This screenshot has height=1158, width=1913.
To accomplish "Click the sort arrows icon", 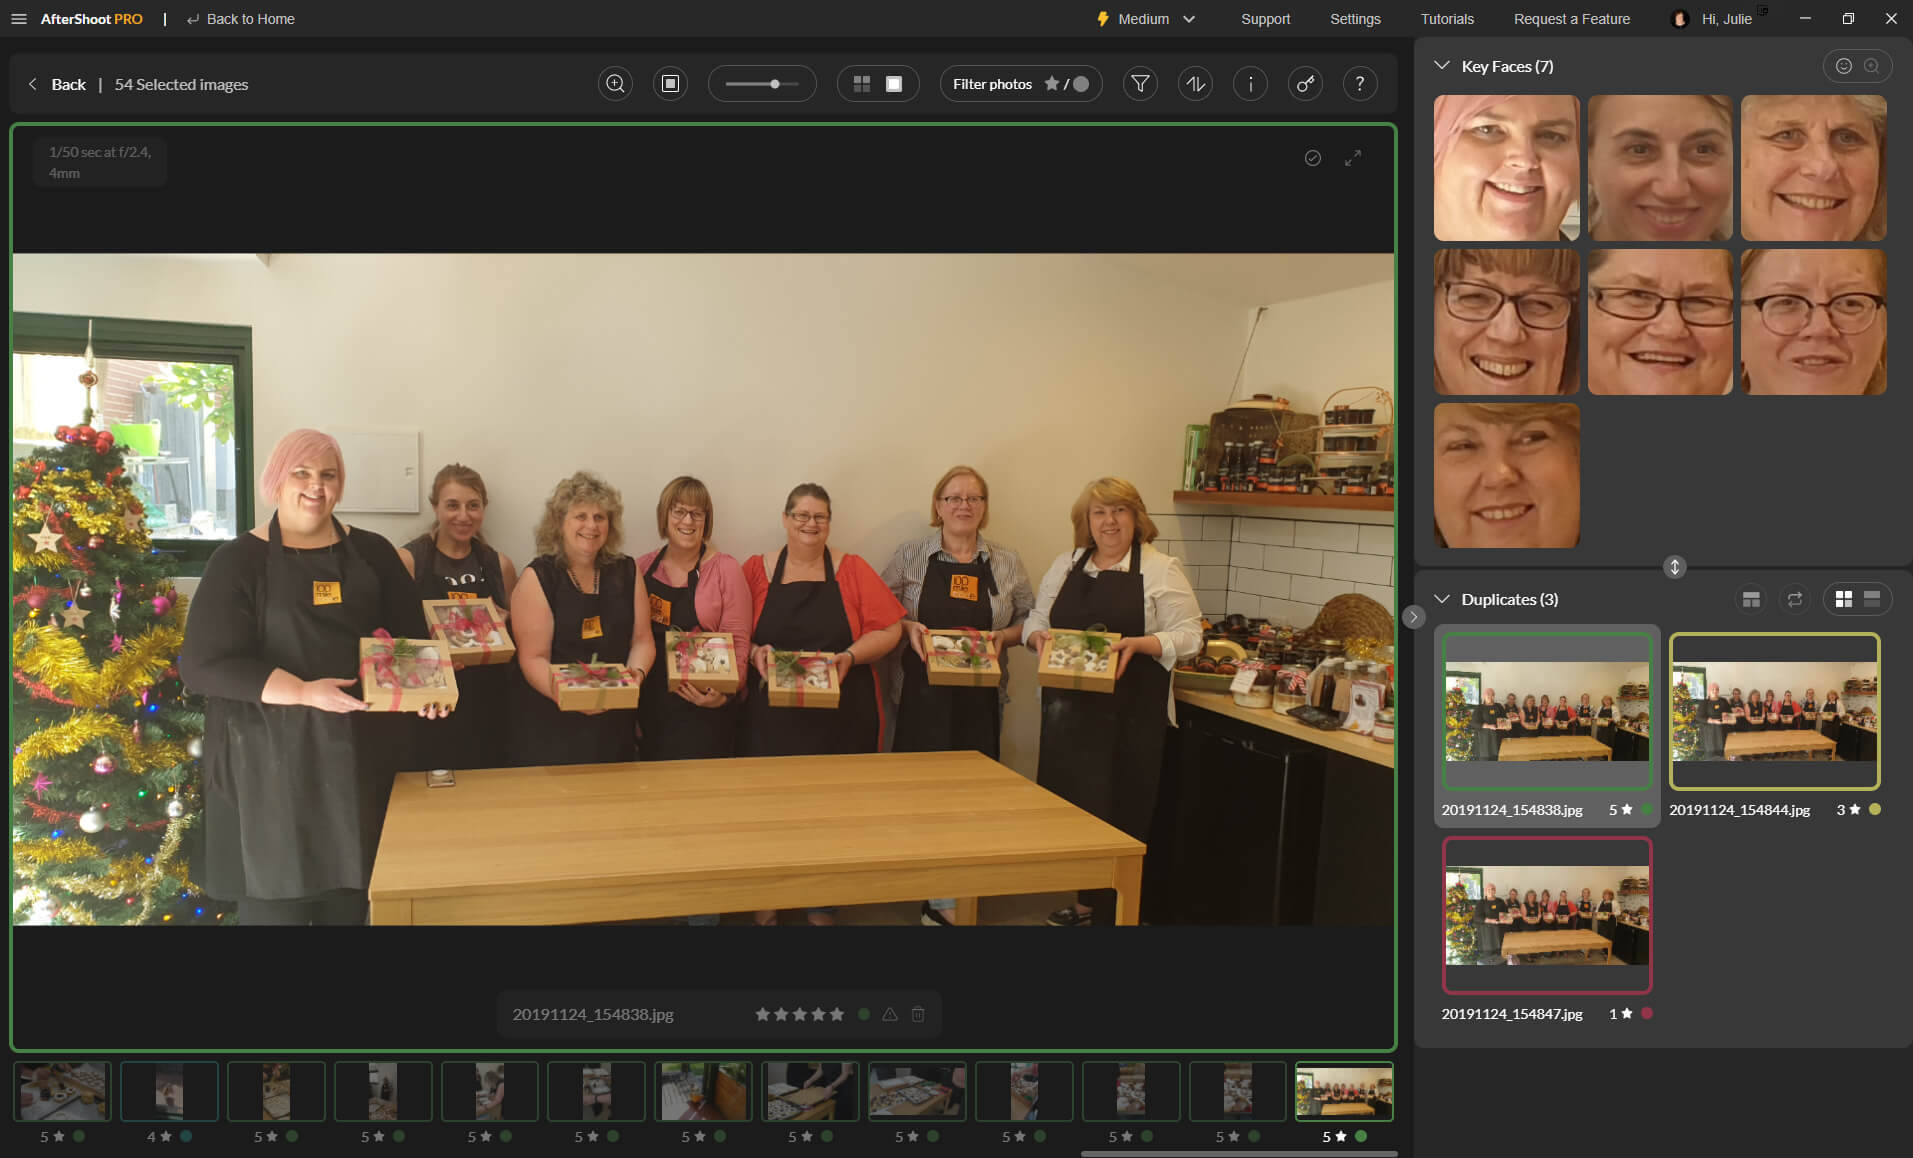I will 1195,84.
